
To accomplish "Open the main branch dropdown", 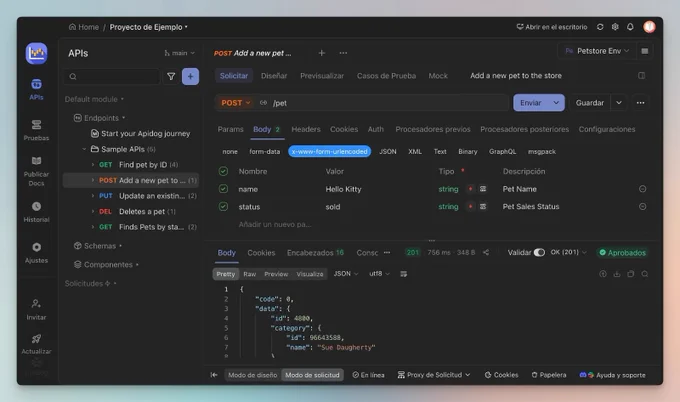I will [x=180, y=53].
